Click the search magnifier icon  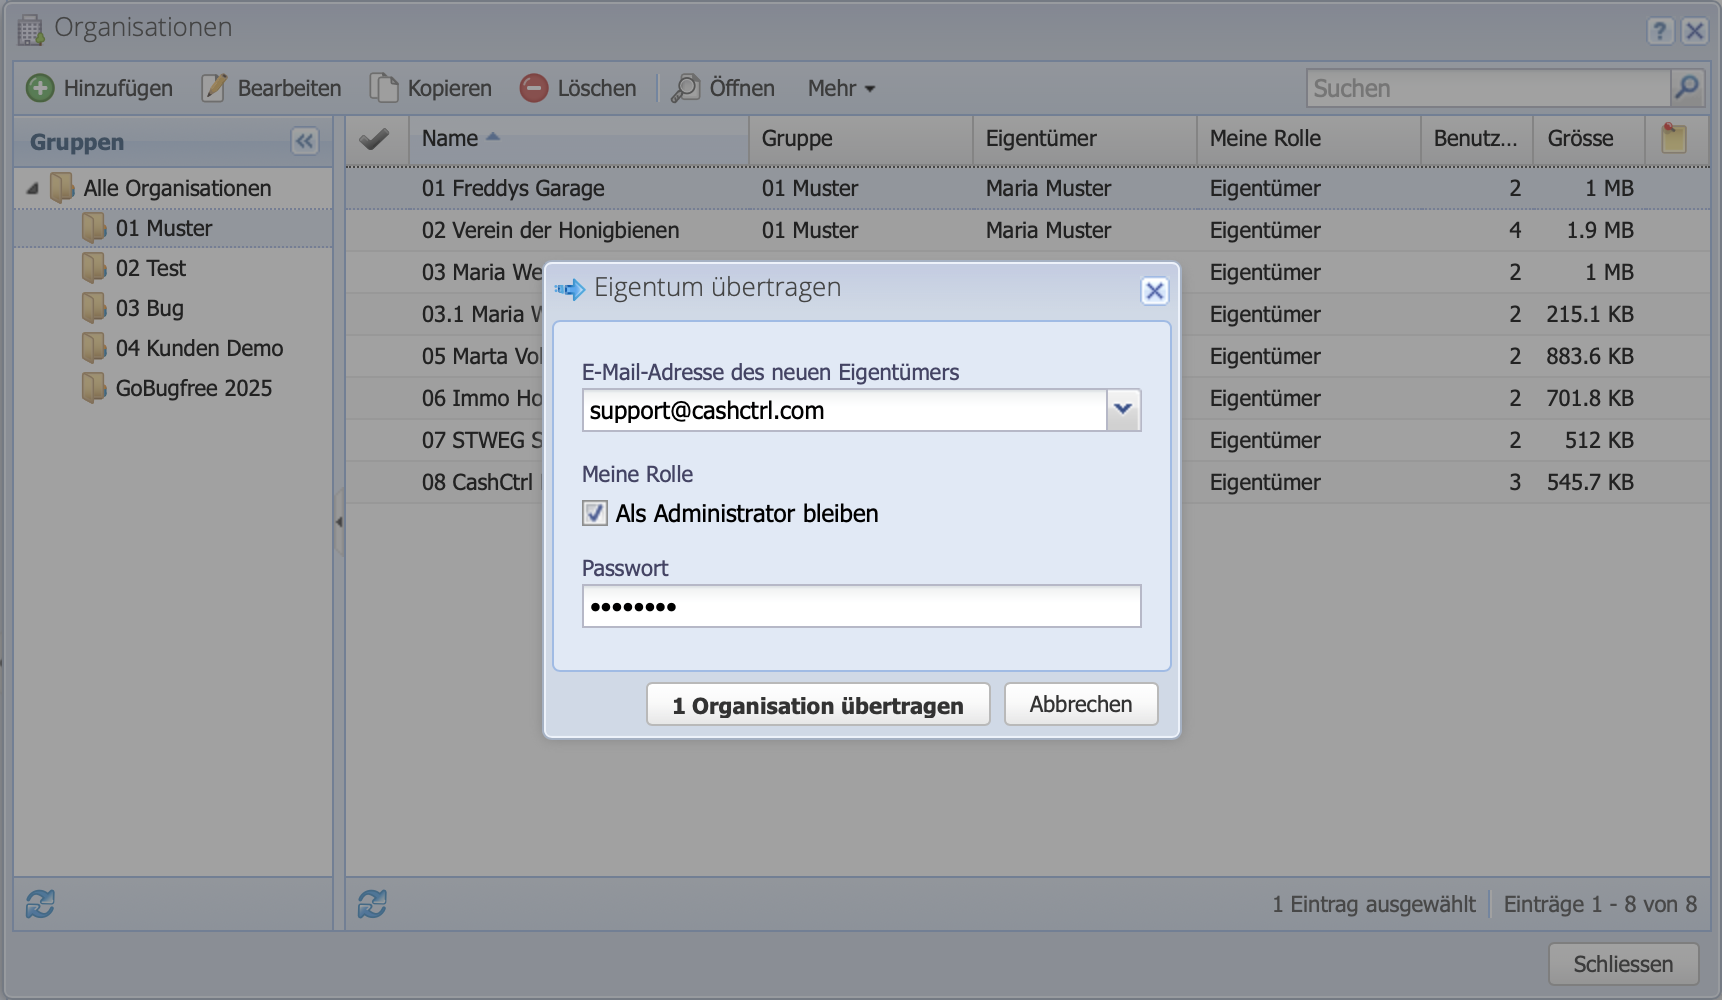pyautogui.click(x=1686, y=88)
